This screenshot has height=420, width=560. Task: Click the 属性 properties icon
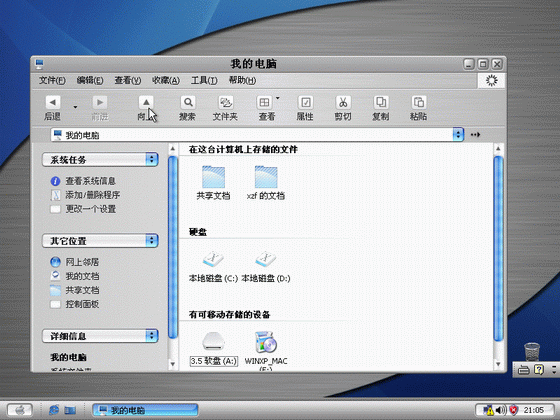(x=305, y=103)
